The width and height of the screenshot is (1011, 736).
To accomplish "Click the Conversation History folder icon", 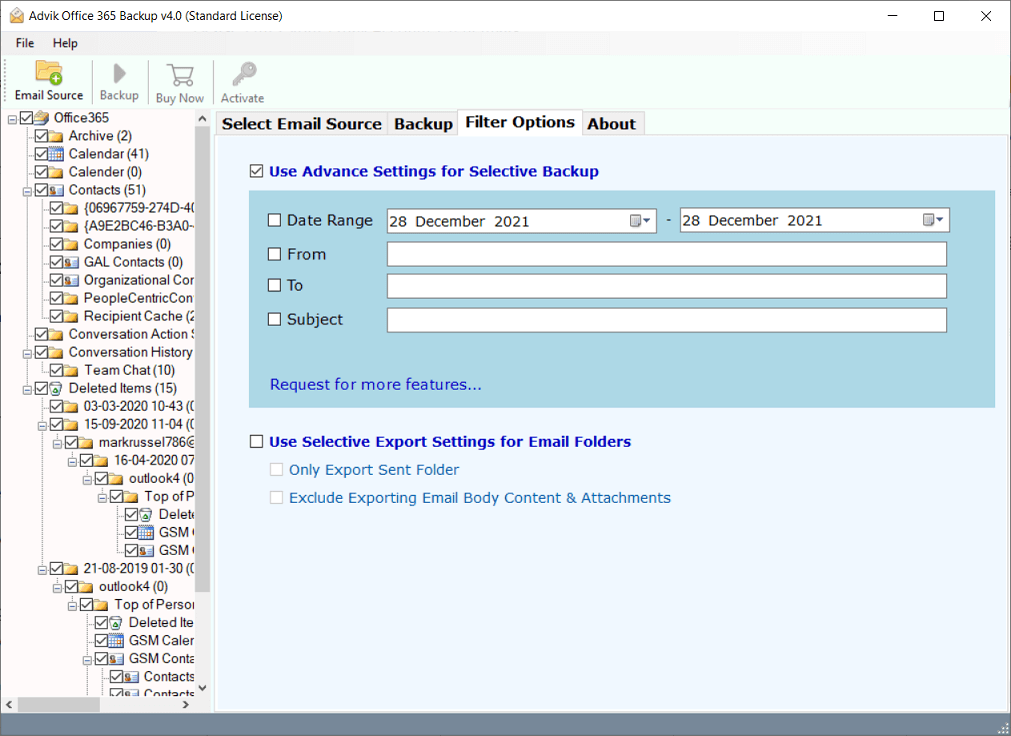I will [56, 352].
